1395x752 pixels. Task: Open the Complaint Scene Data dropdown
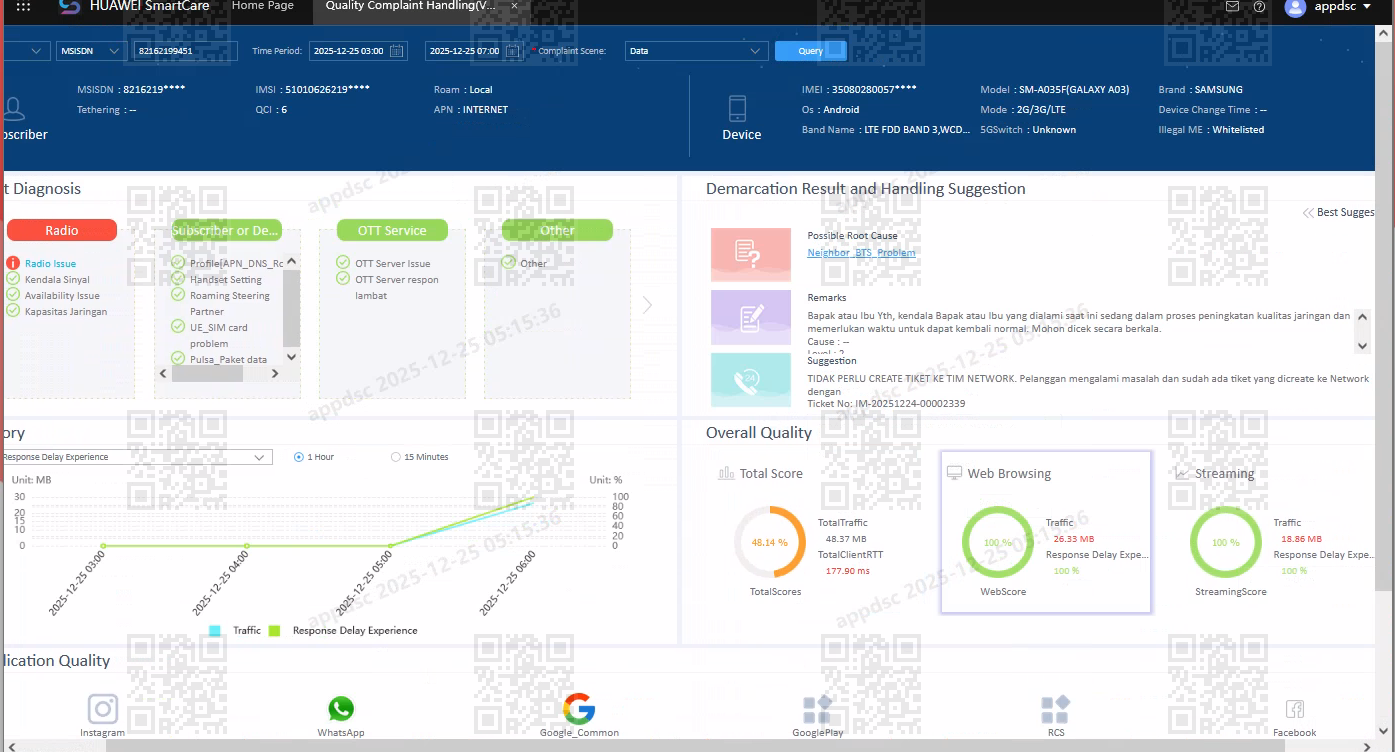696,51
